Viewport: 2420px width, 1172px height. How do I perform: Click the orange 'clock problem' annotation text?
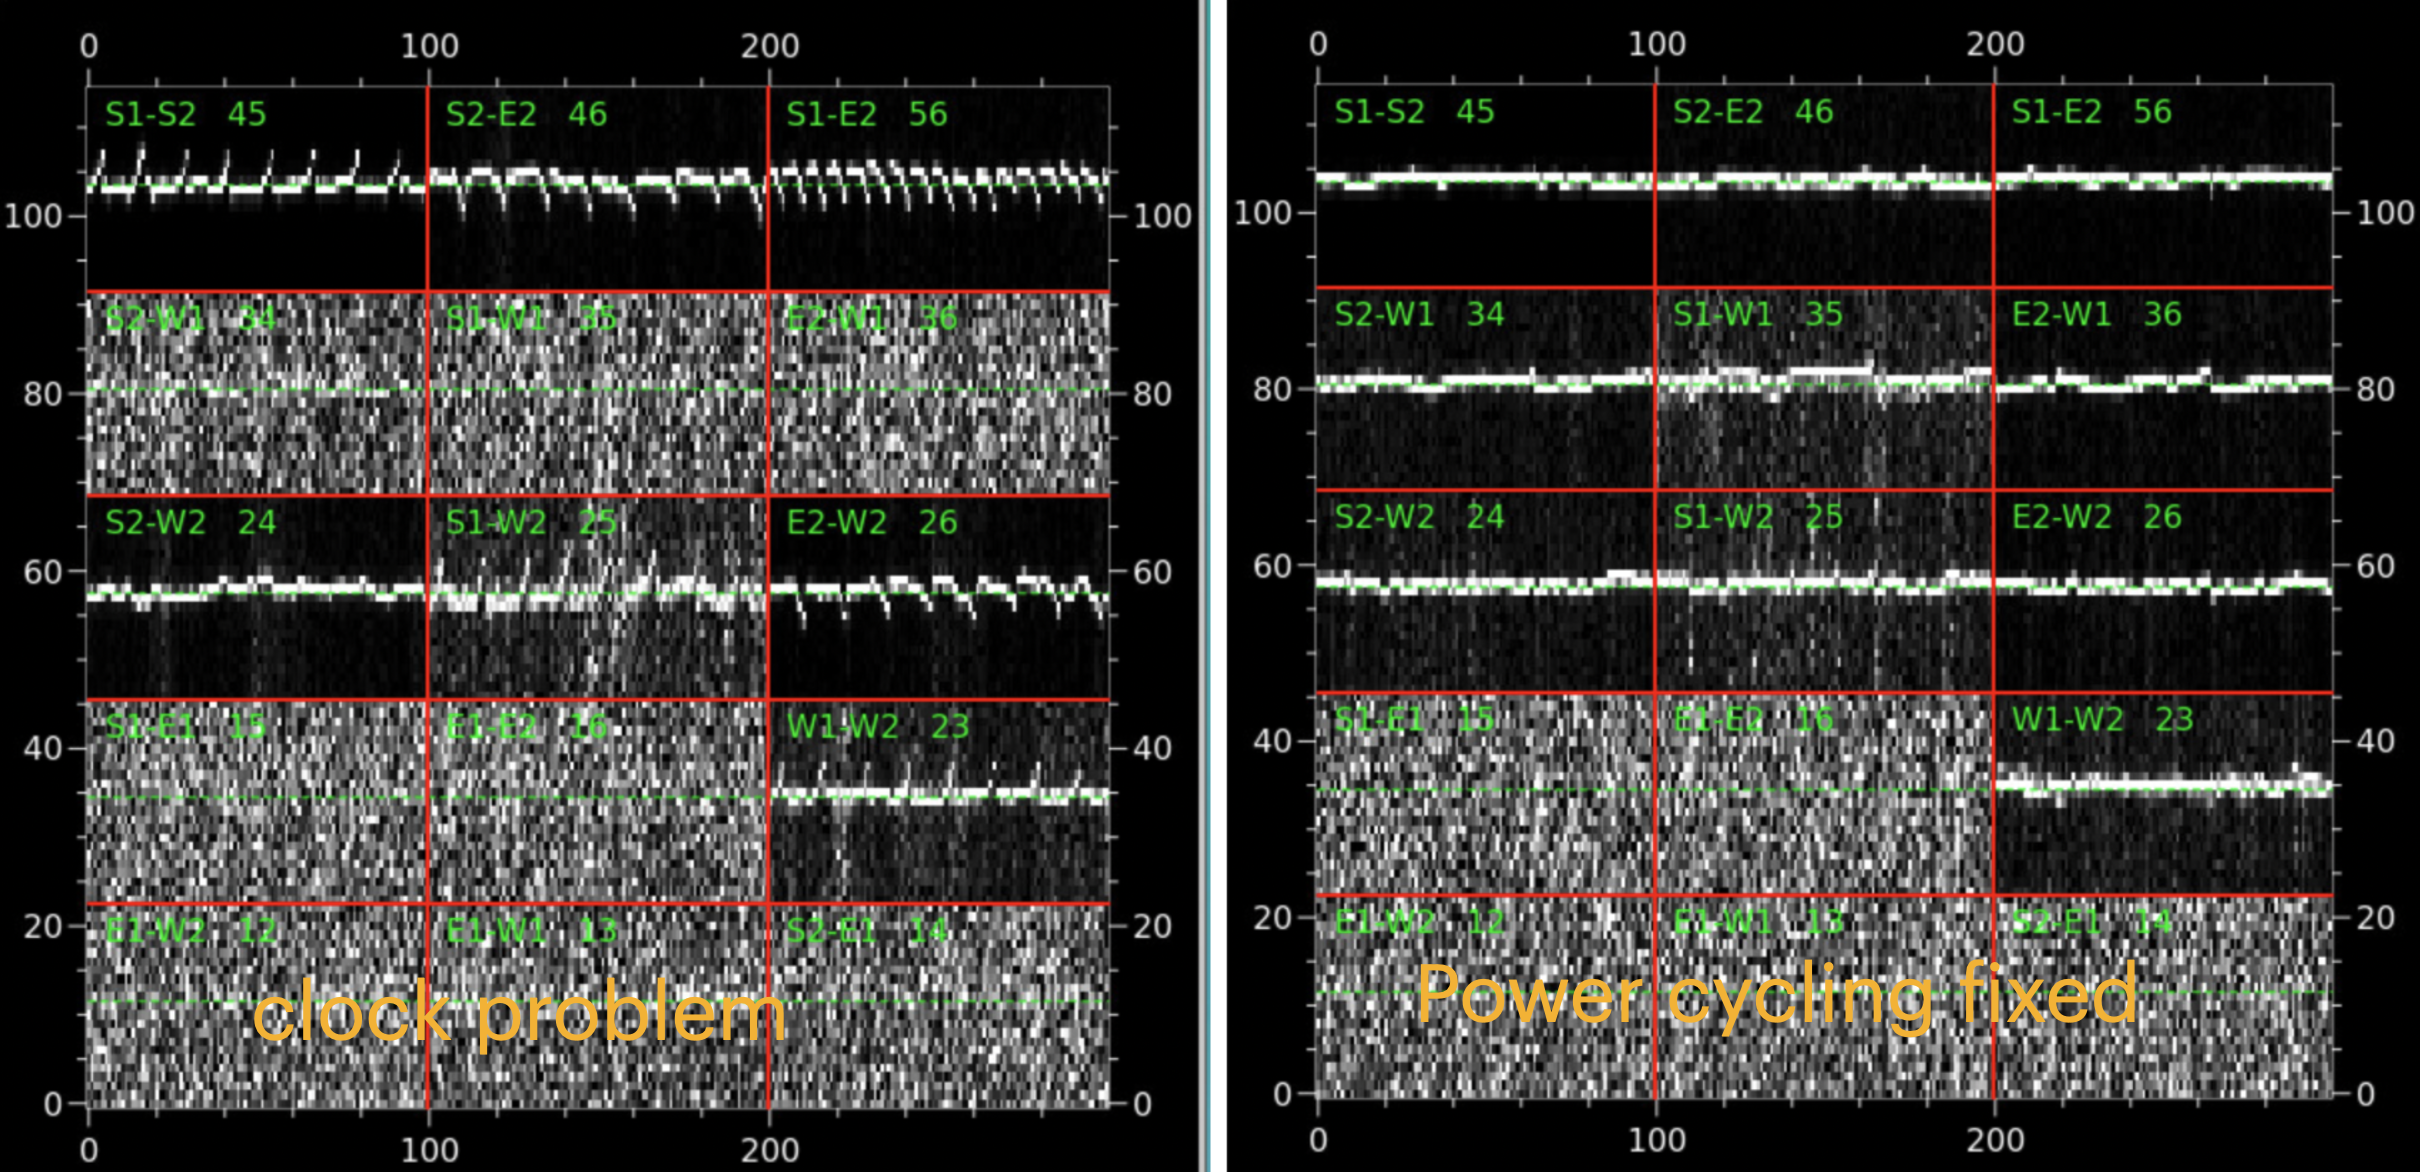point(519,1013)
